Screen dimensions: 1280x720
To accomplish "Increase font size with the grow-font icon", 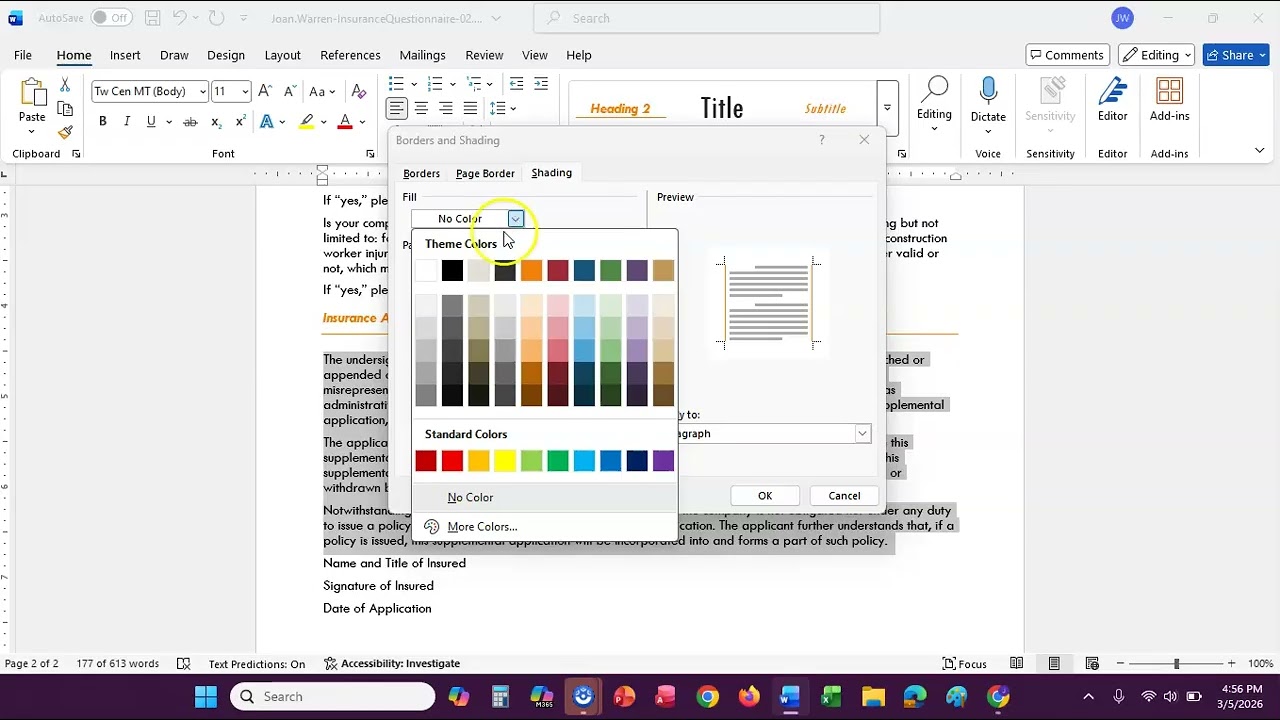I will (x=265, y=91).
